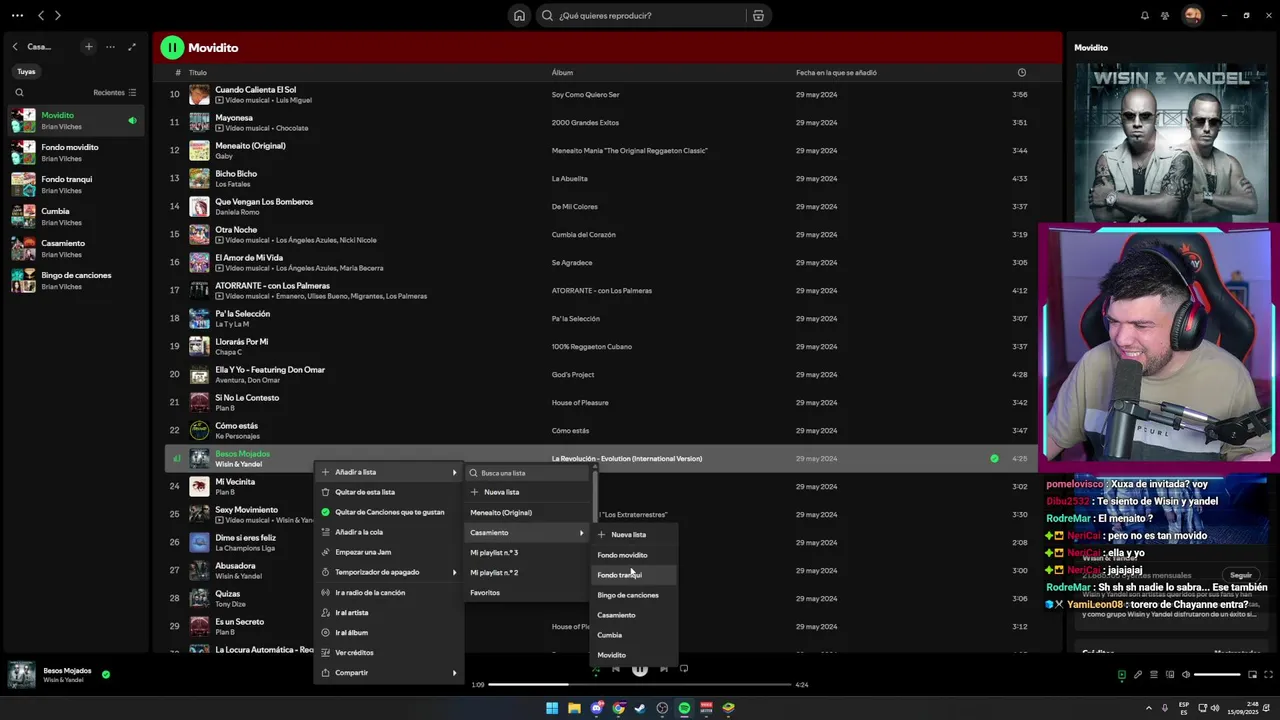Image resolution: width=1280 pixels, height=720 pixels.
Task: Enter full screen player icon
Action: (x=1267, y=675)
